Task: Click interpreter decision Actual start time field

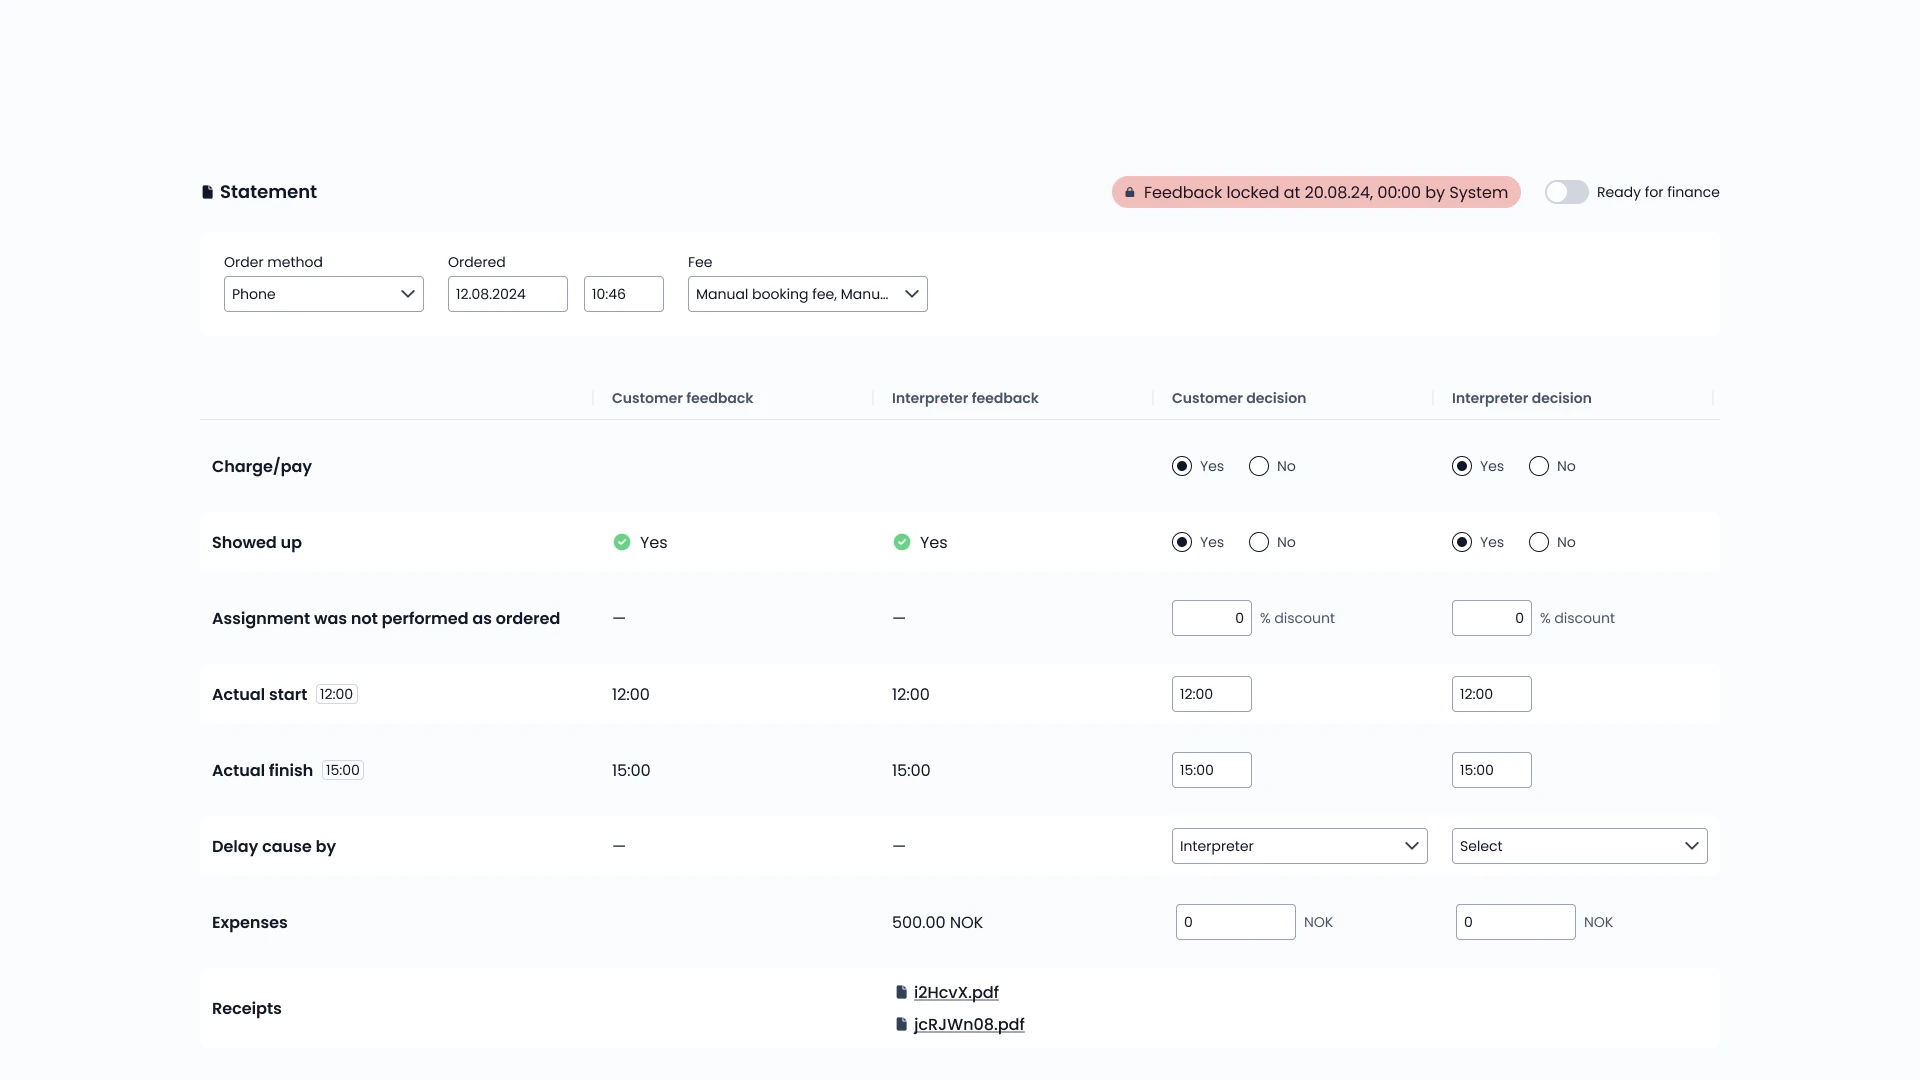Action: coord(1492,694)
